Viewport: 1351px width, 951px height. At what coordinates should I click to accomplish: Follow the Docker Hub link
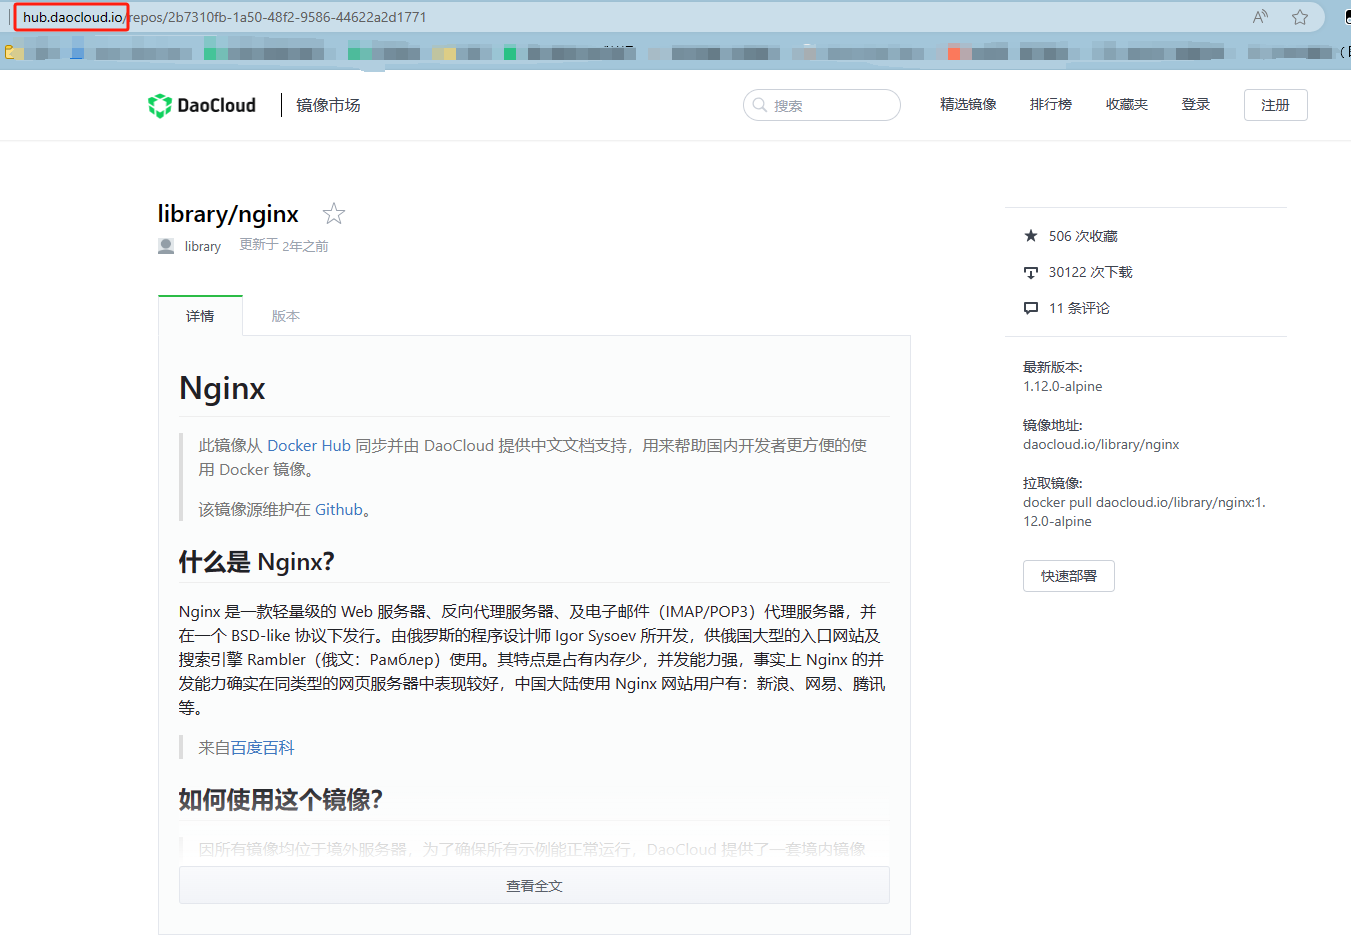coord(309,446)
